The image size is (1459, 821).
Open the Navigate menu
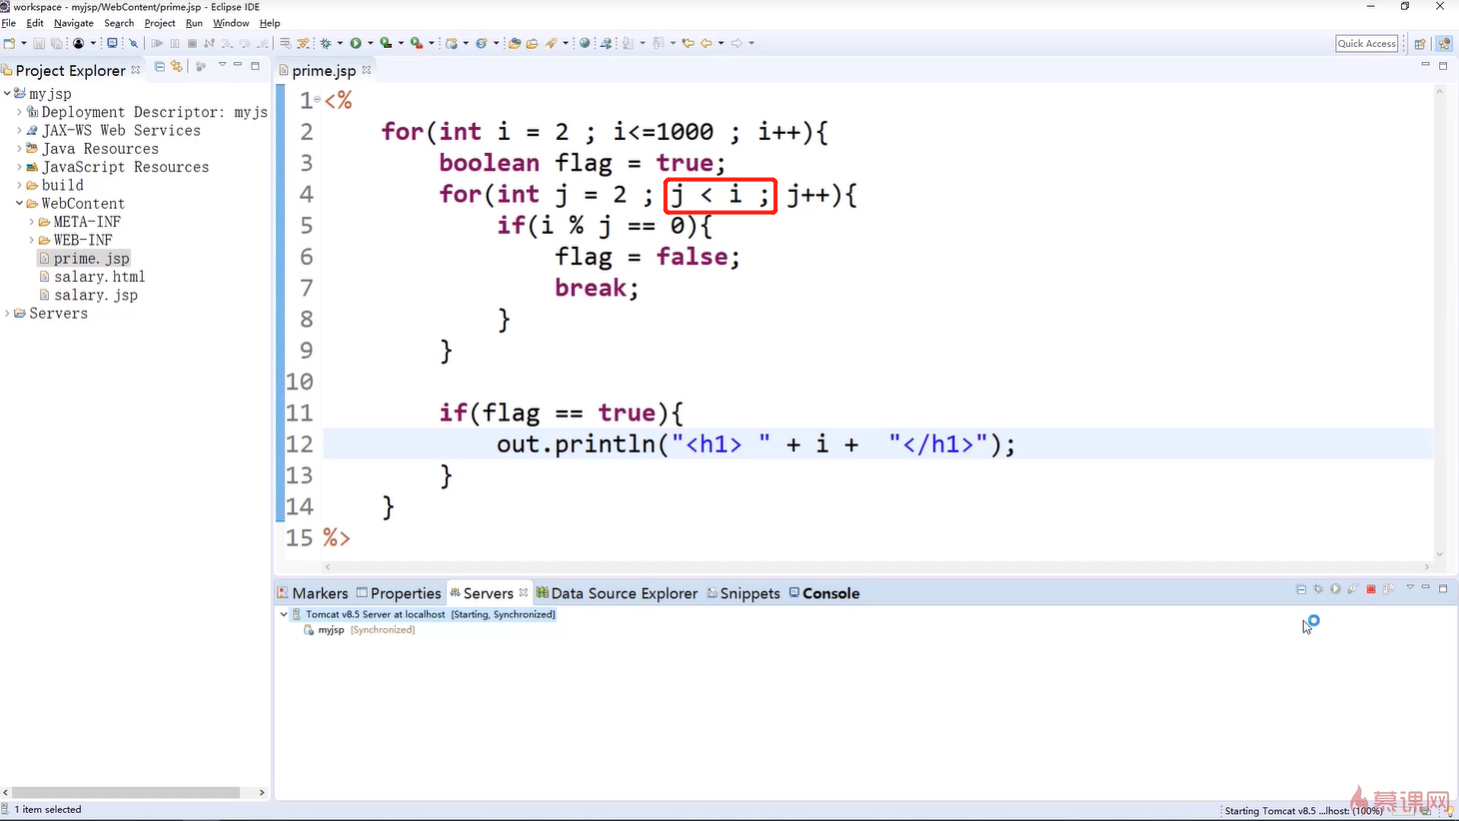(x=73, y=23)
